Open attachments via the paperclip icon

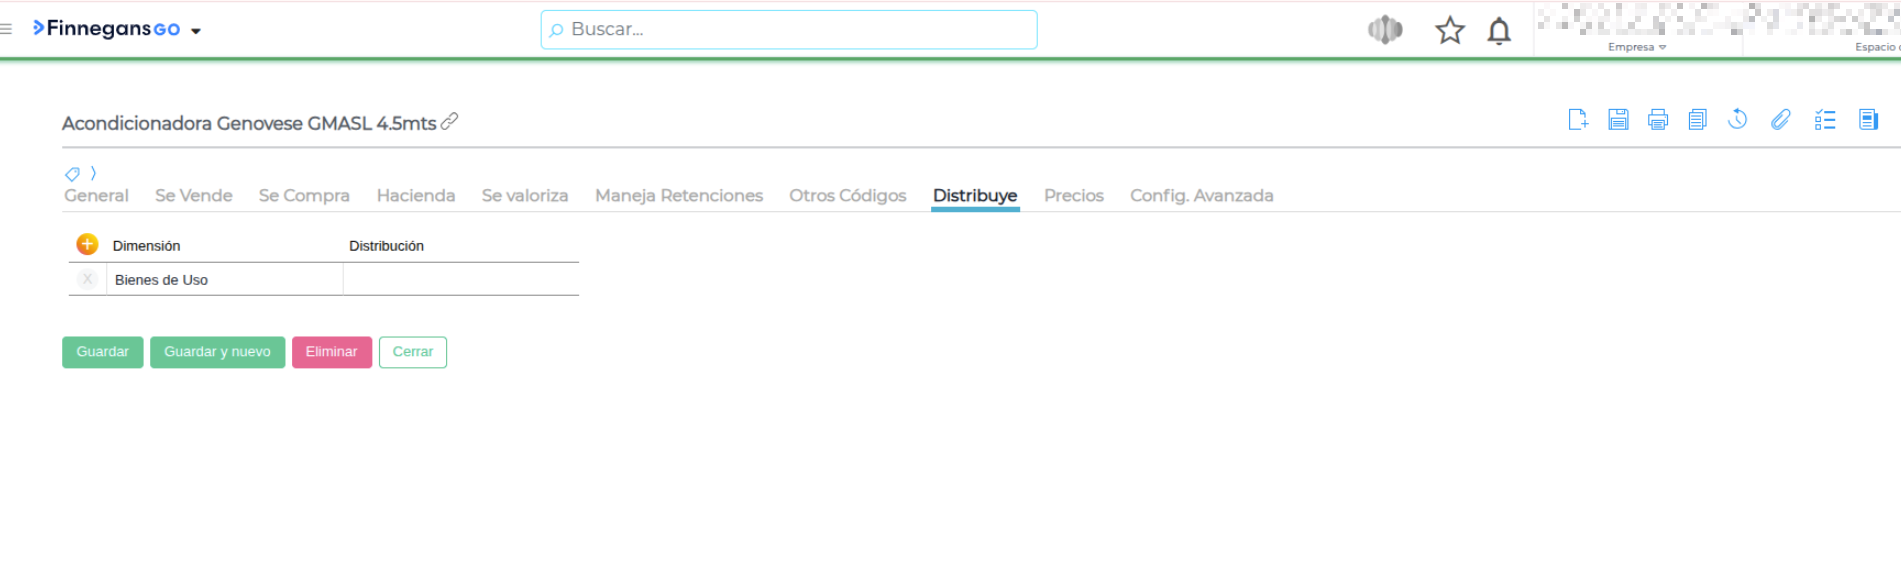coord(1780,120)
